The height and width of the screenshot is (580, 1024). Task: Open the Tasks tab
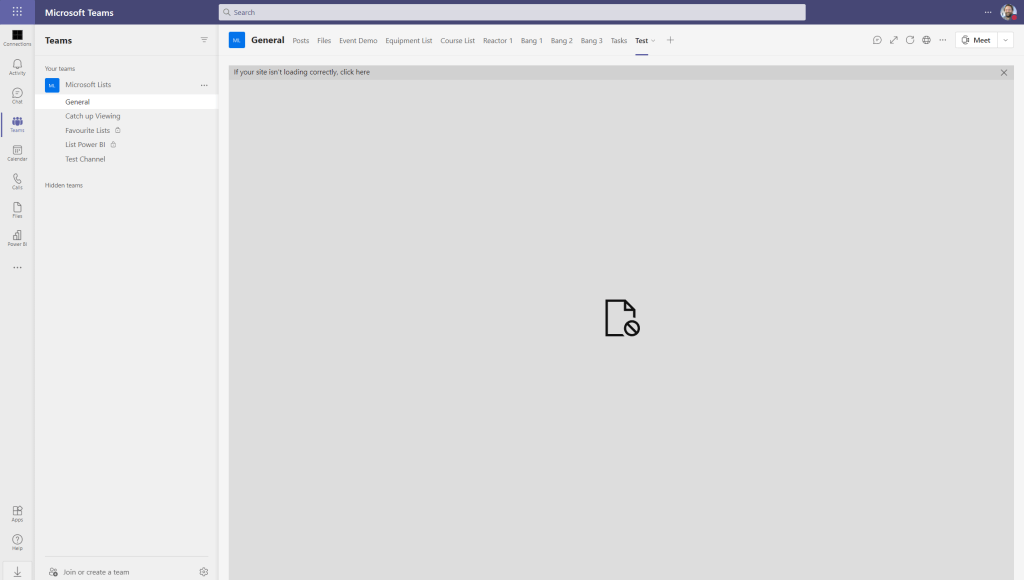[618, 40]
